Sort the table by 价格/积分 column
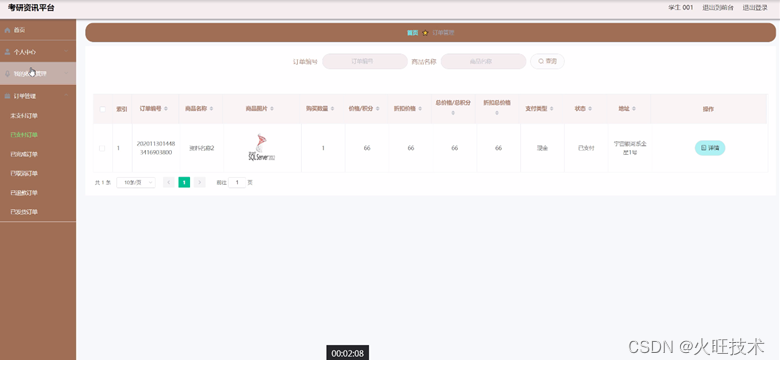 click(377, 109)
